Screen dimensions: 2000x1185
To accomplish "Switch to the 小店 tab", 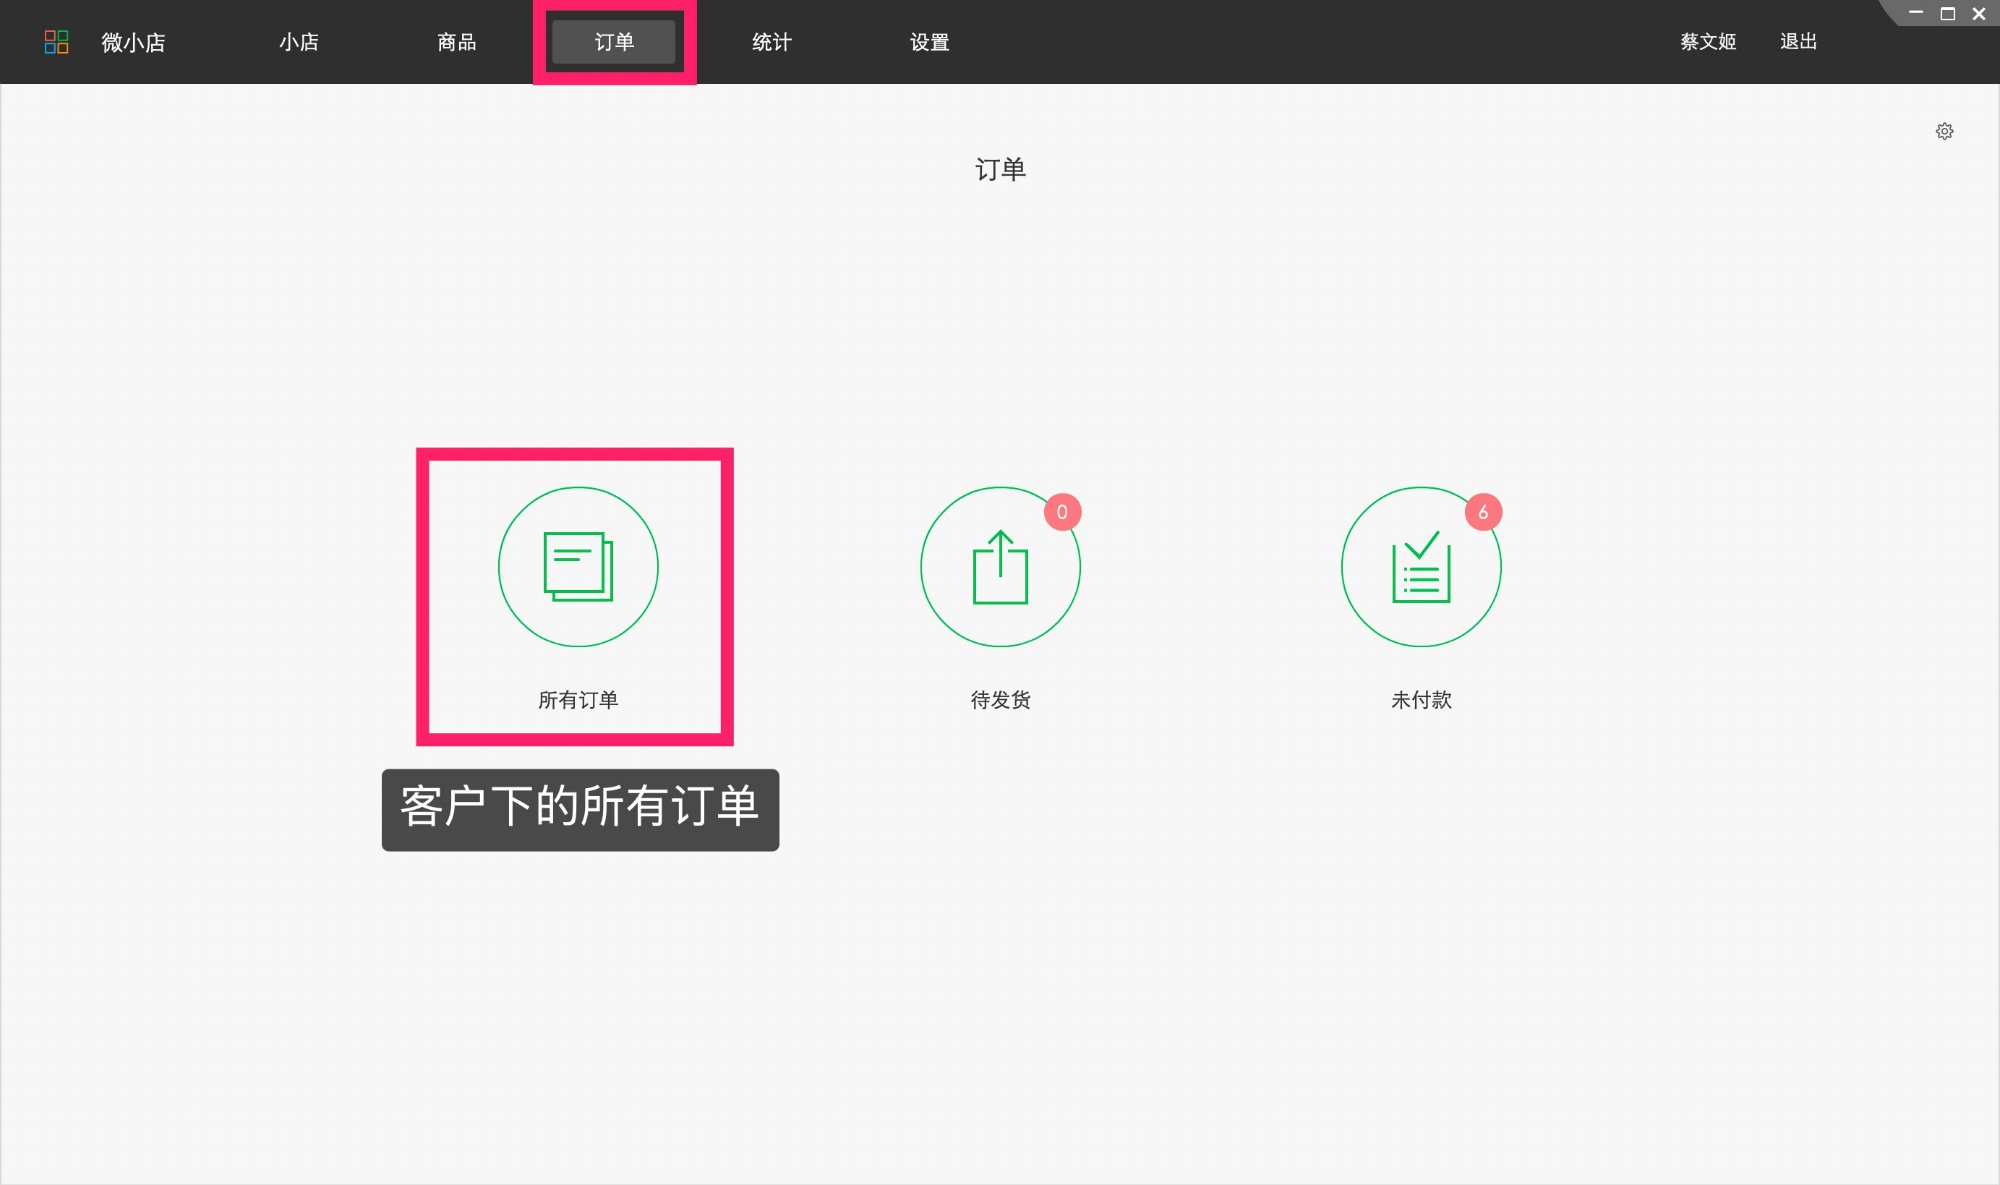I will [299, 42].
